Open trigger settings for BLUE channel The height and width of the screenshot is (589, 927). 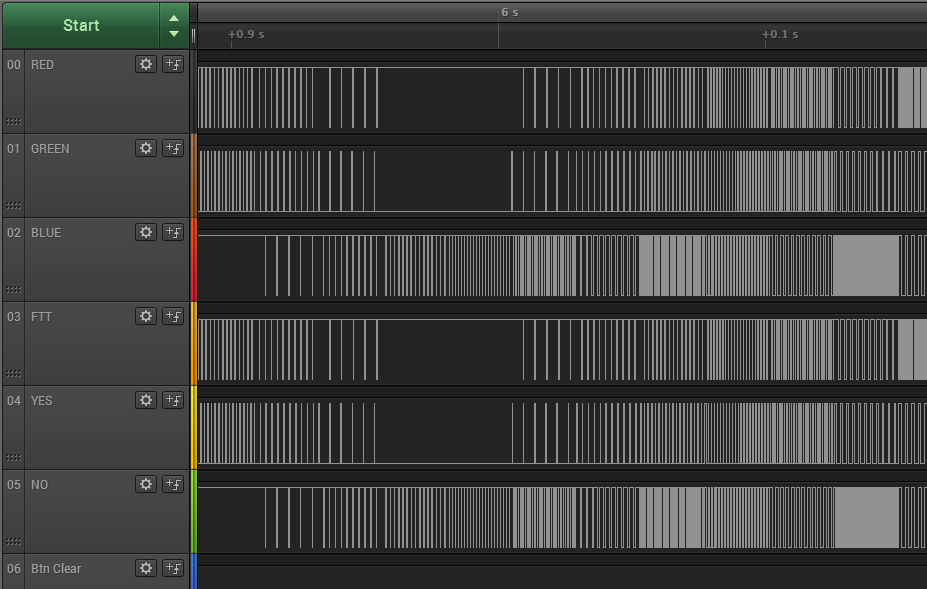[x=173, y=232]
